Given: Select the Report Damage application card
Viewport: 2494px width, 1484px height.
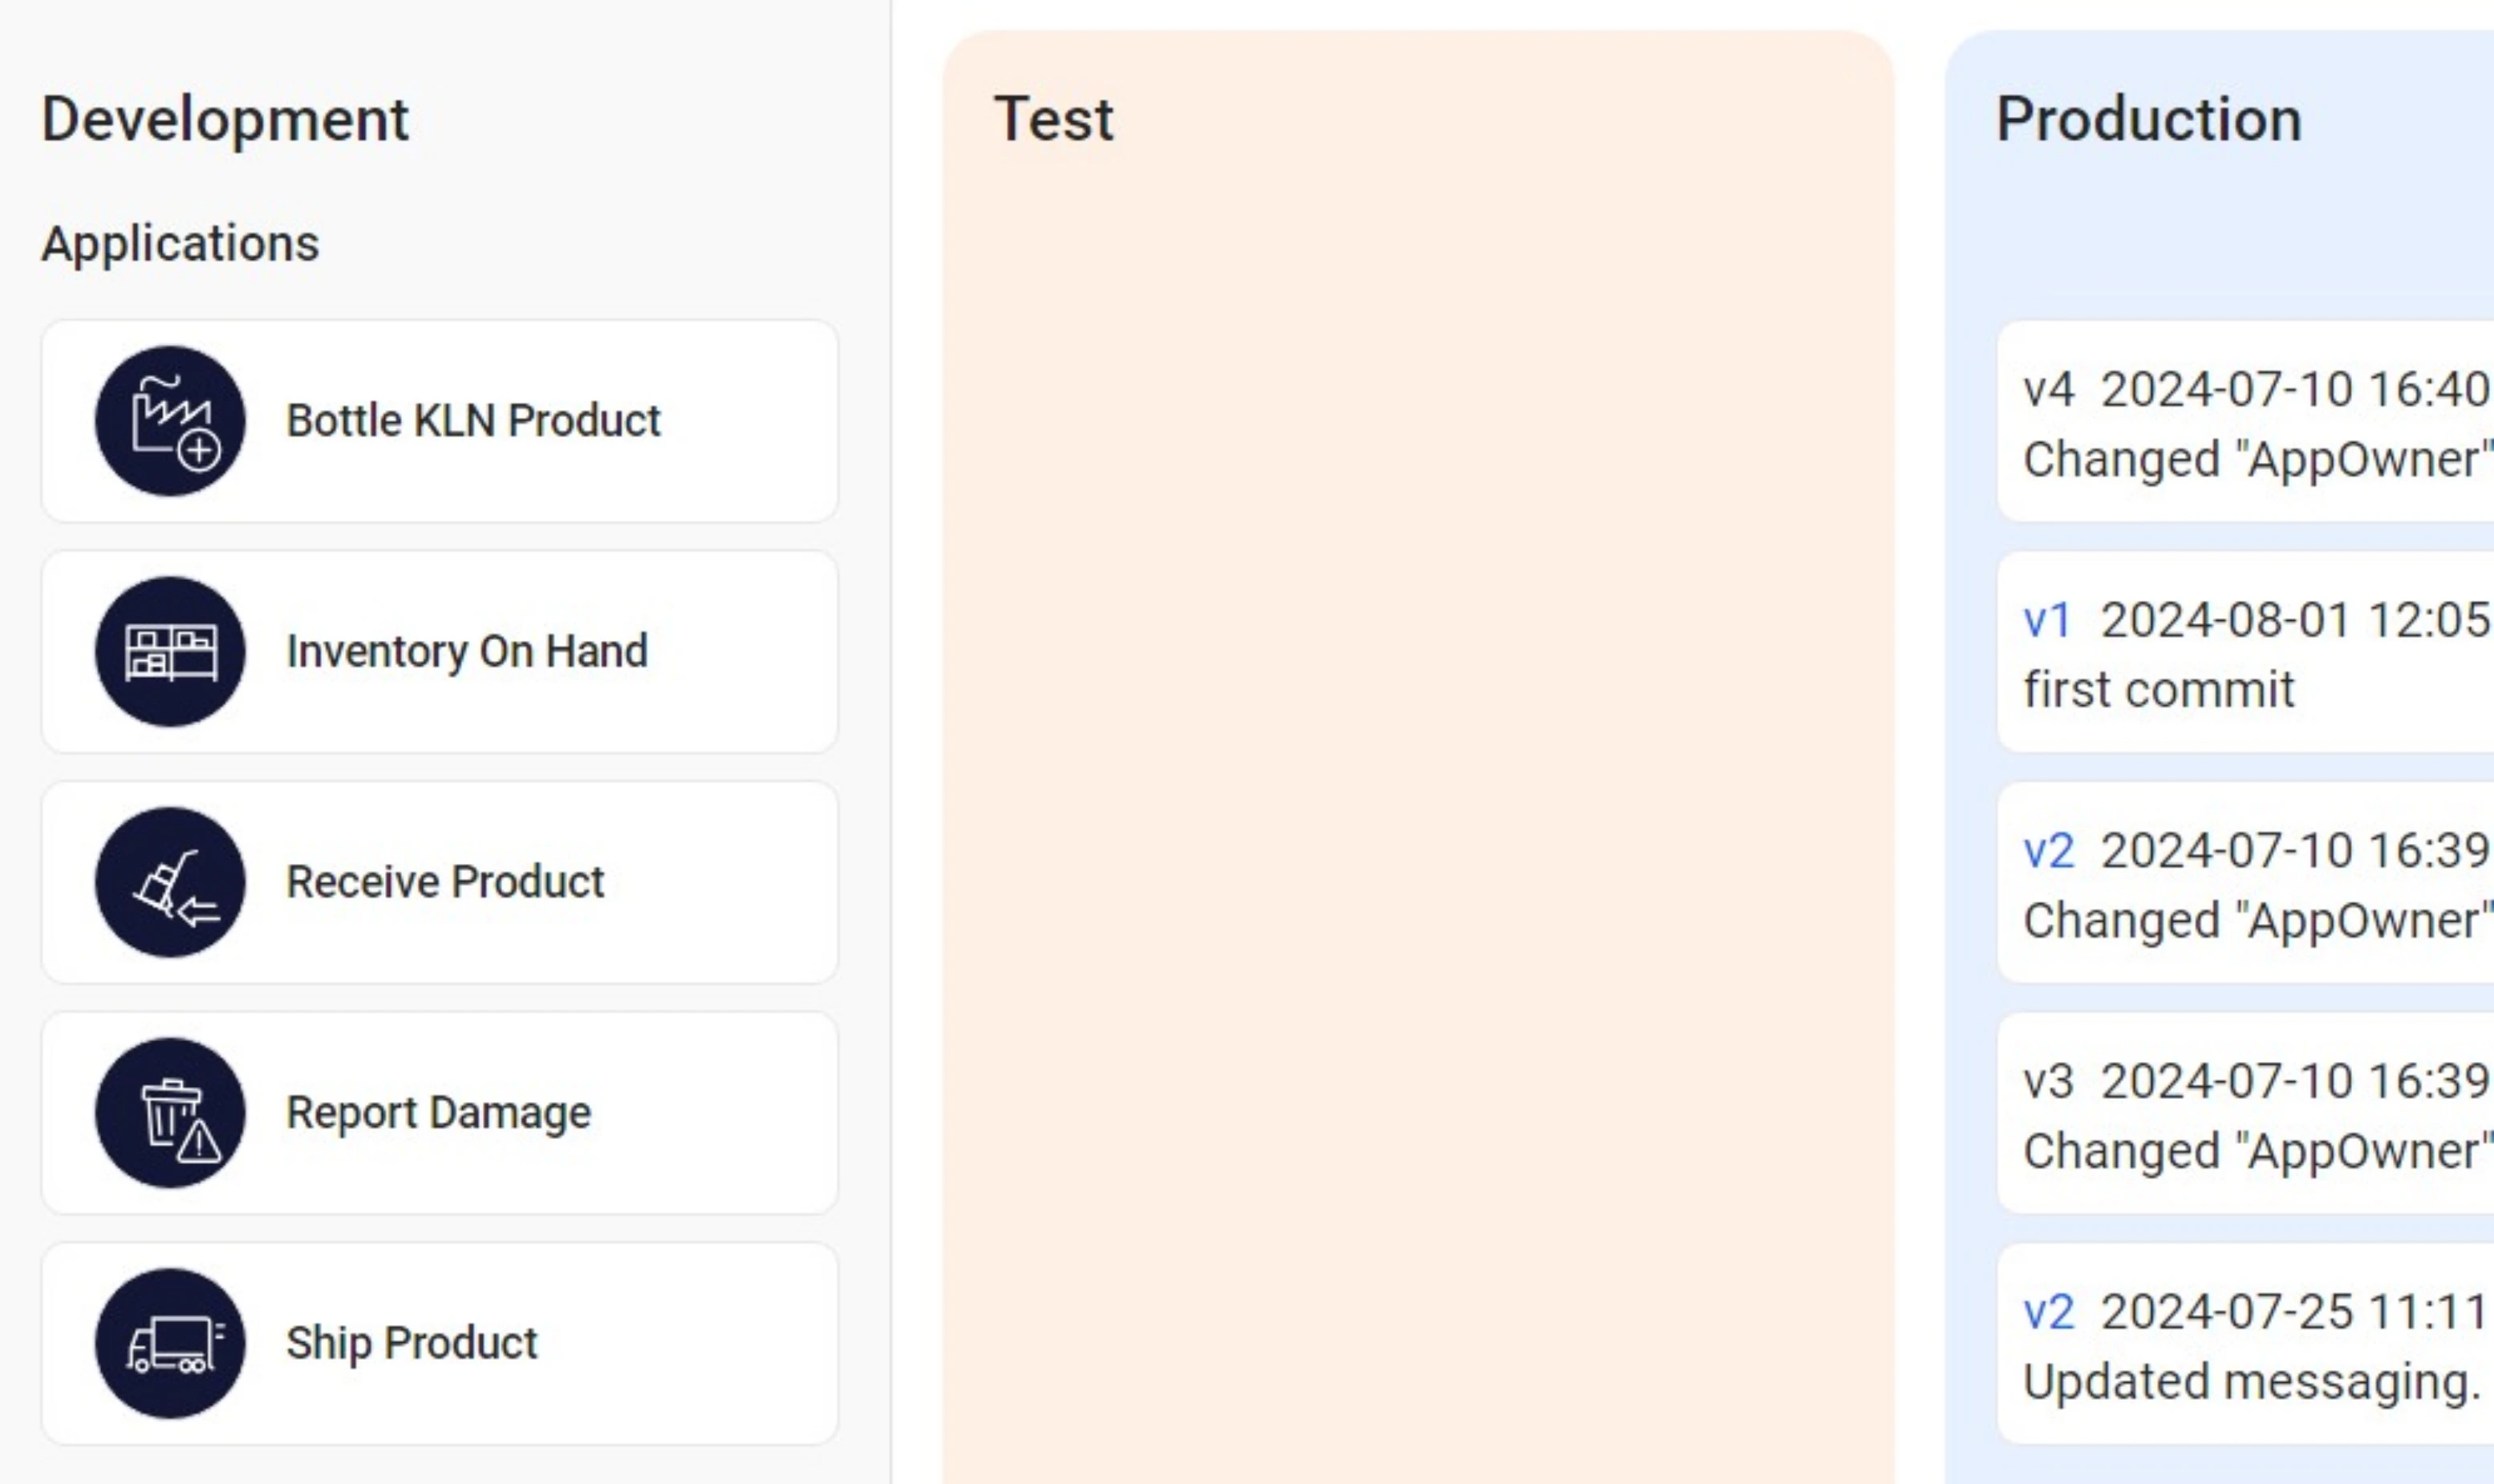Looking at the screenshot, I should click(x=439, y=1112).
